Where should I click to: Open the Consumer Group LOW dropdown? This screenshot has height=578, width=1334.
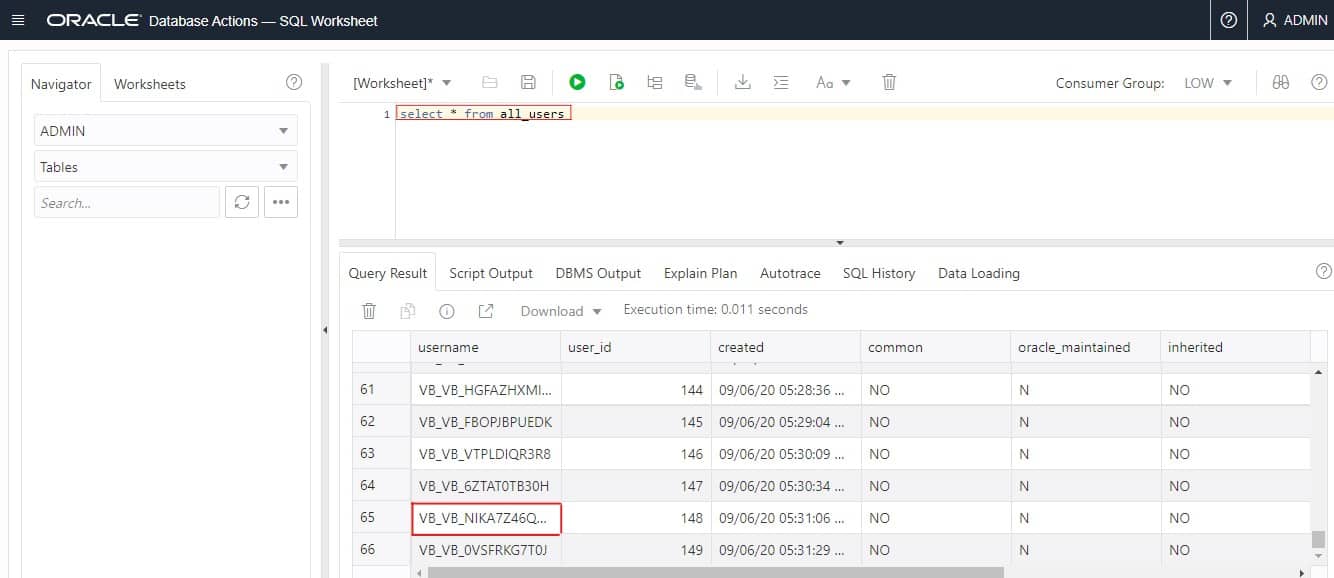point(1208,83)
